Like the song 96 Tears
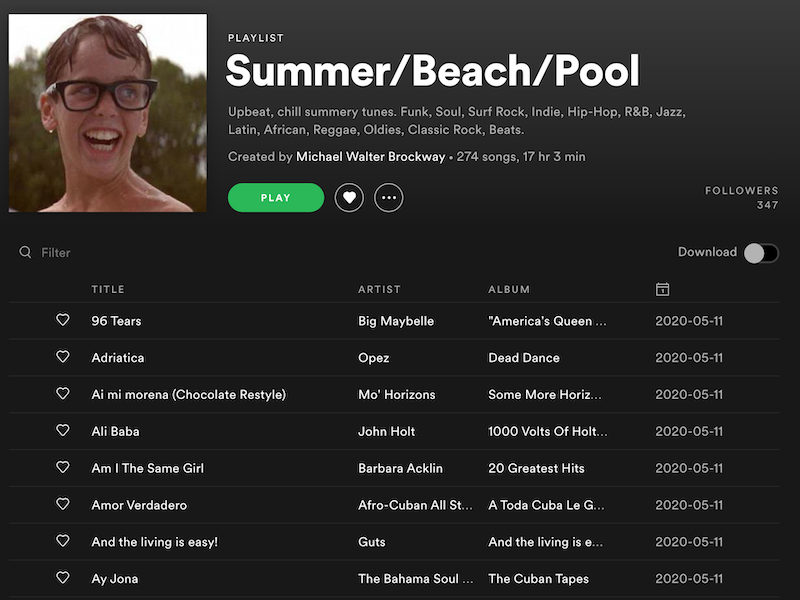The image size is (800, 600). point(63,320)
